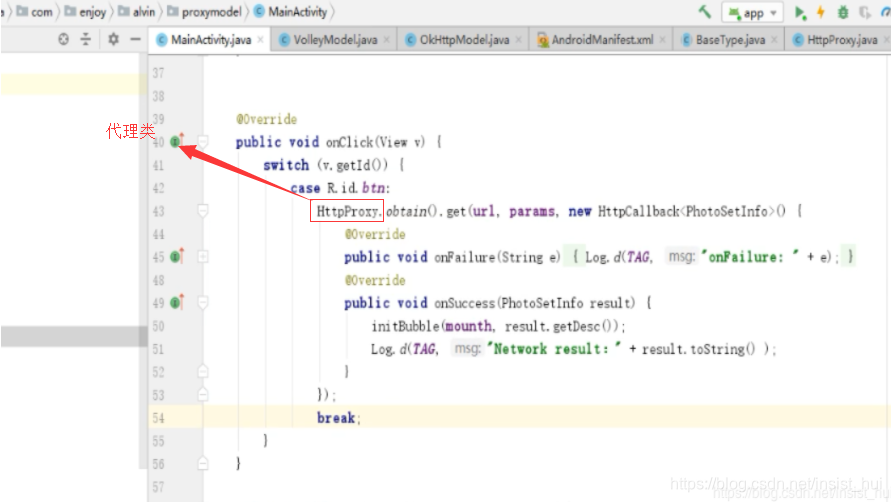This screenshot has height=502, width=891.
Task: Click the fold end marker on line 52
Action: (203, 371)
